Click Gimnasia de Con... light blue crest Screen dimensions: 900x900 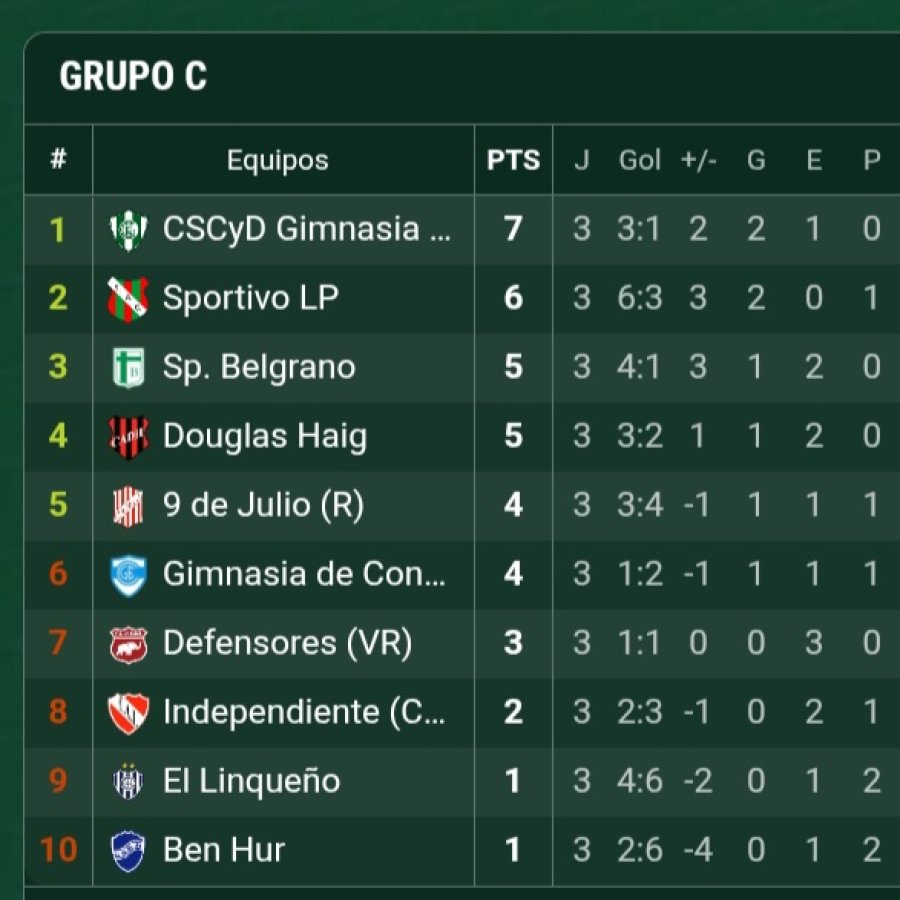tap(128, 574)
